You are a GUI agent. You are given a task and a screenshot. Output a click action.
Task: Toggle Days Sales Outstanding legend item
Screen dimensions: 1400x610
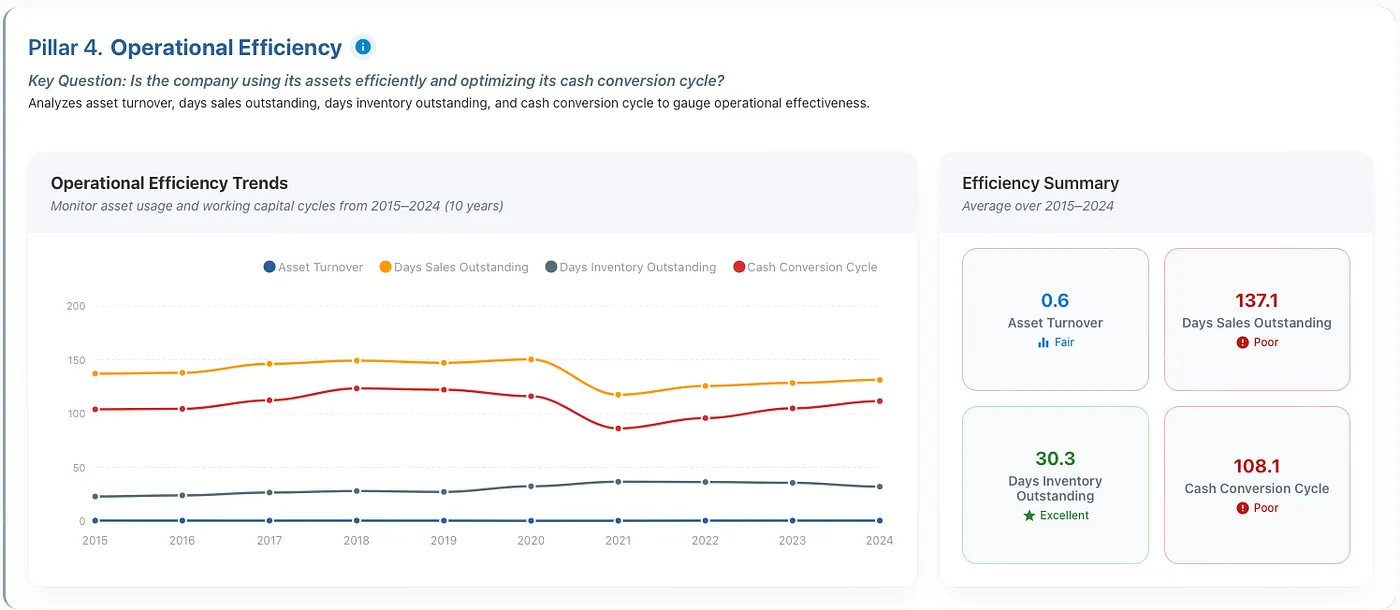(454, 267)
